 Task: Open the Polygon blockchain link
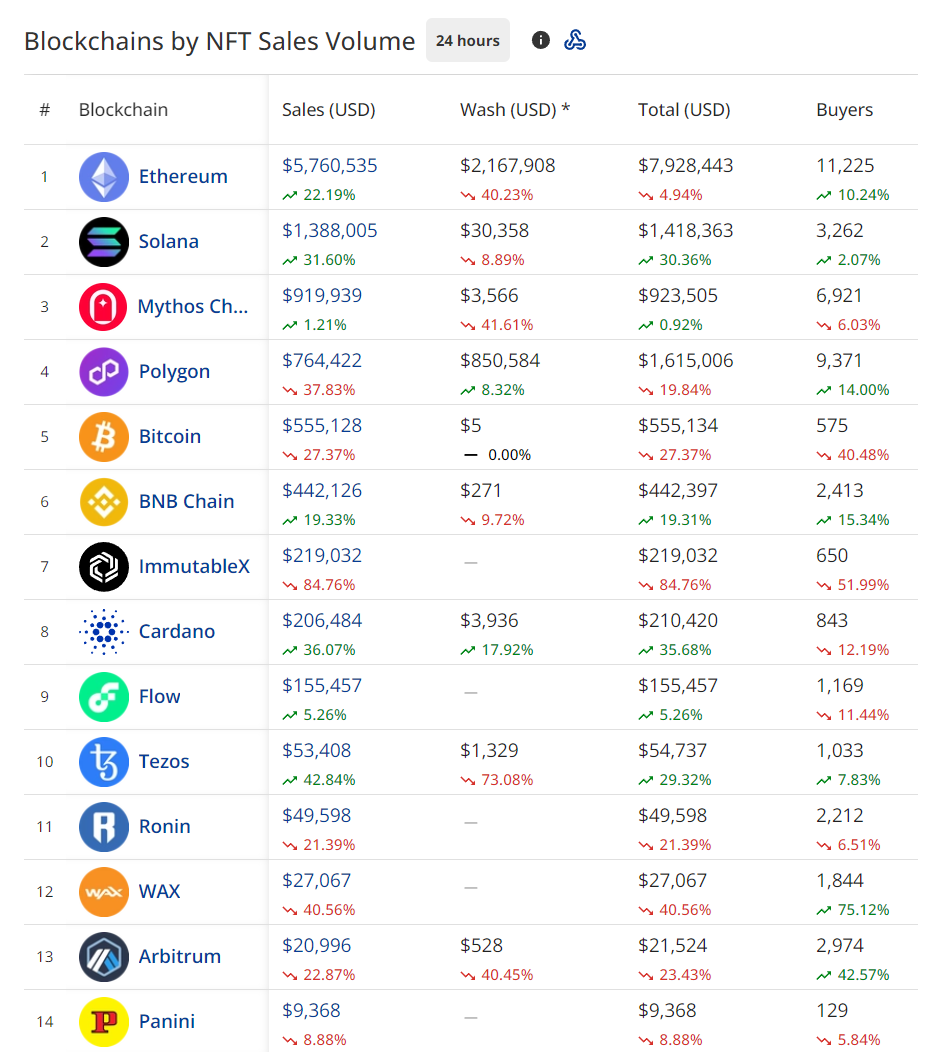(x=174, y=372)
